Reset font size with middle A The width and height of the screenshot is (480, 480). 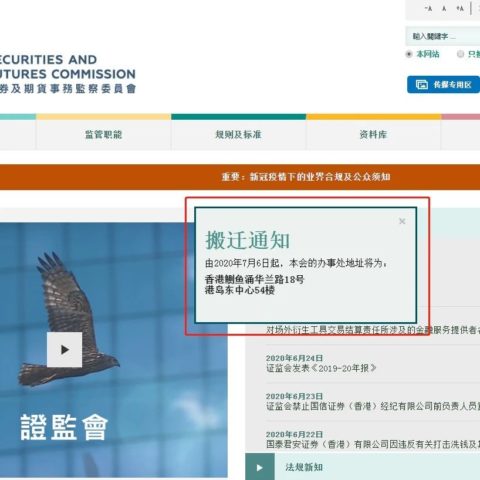click(444, 9)
